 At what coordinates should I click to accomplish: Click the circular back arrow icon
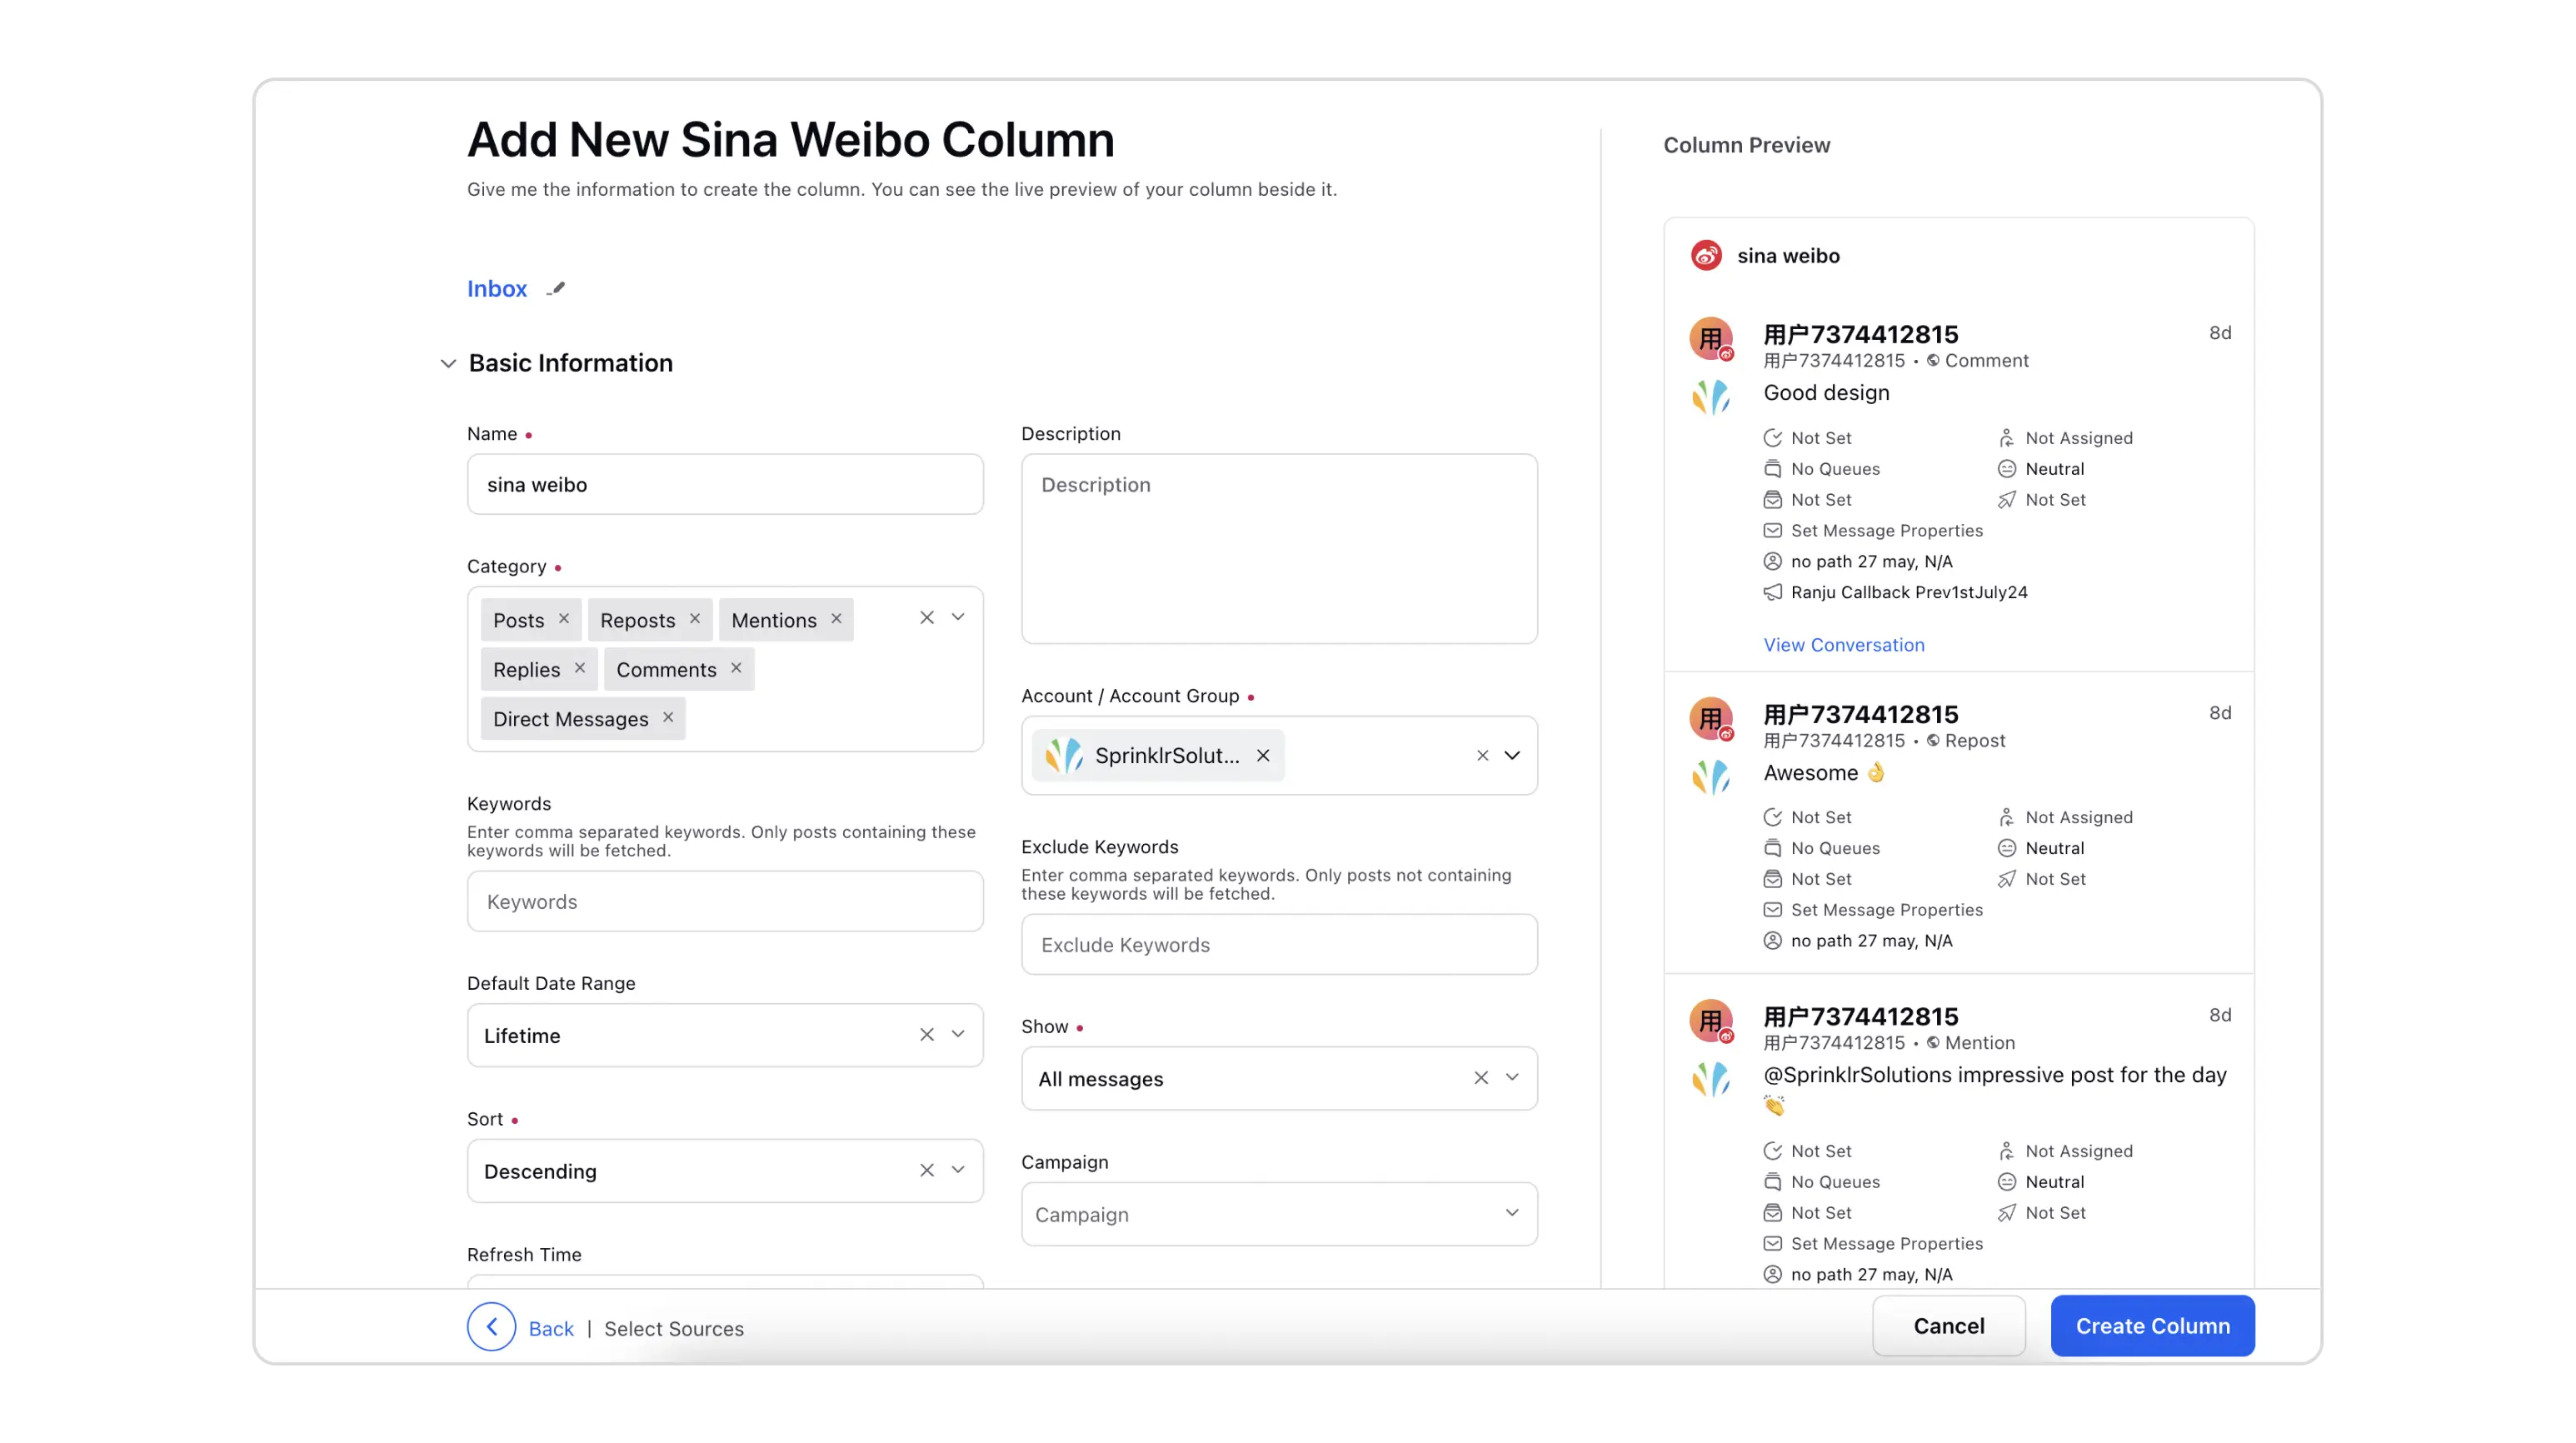pos(491,1327)
